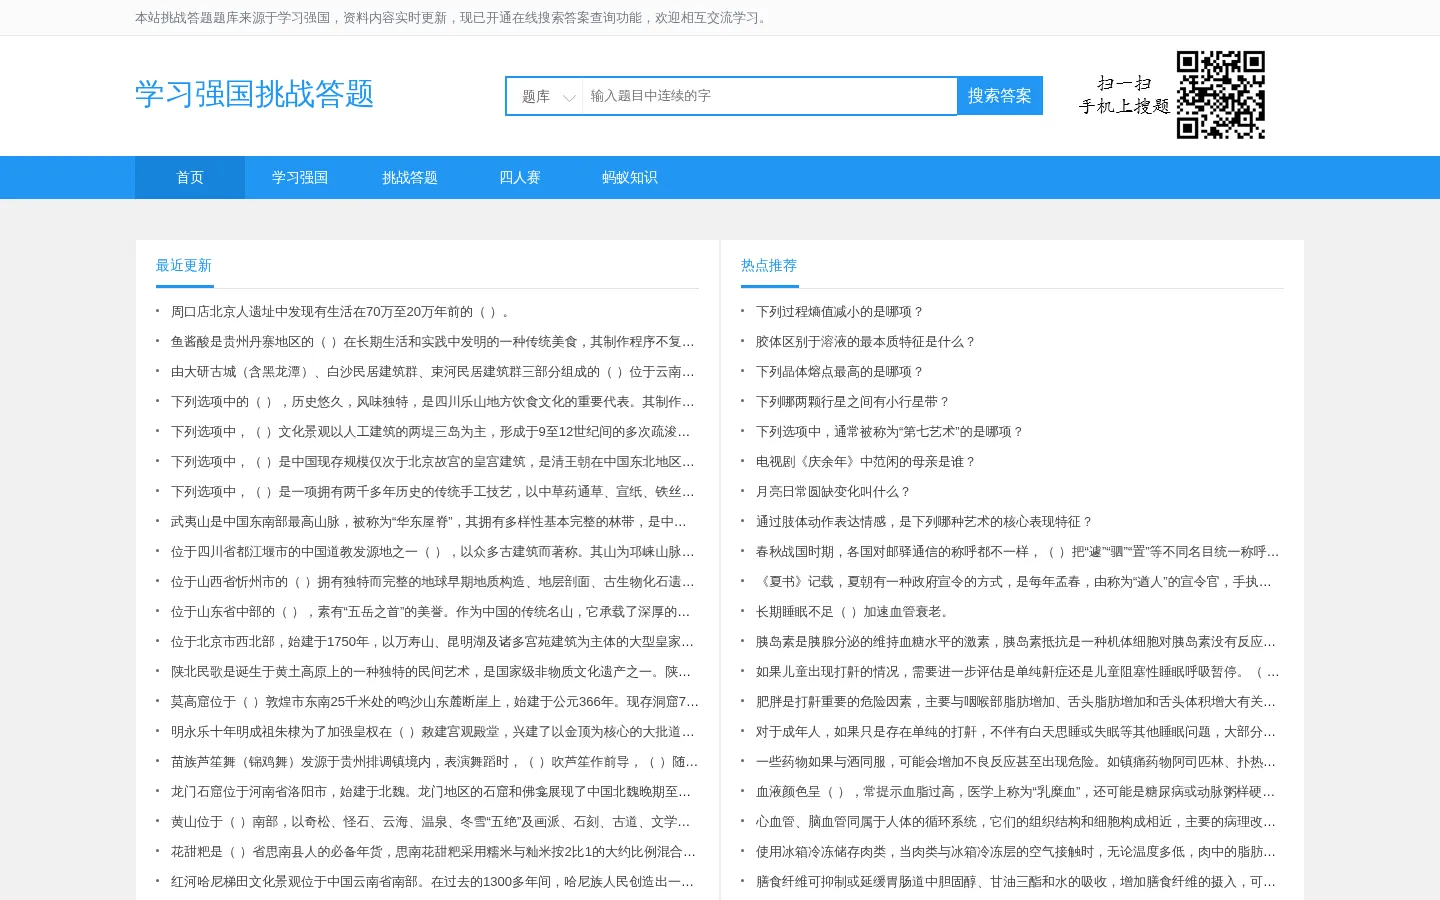Click the question search input field

coord(769,96)
